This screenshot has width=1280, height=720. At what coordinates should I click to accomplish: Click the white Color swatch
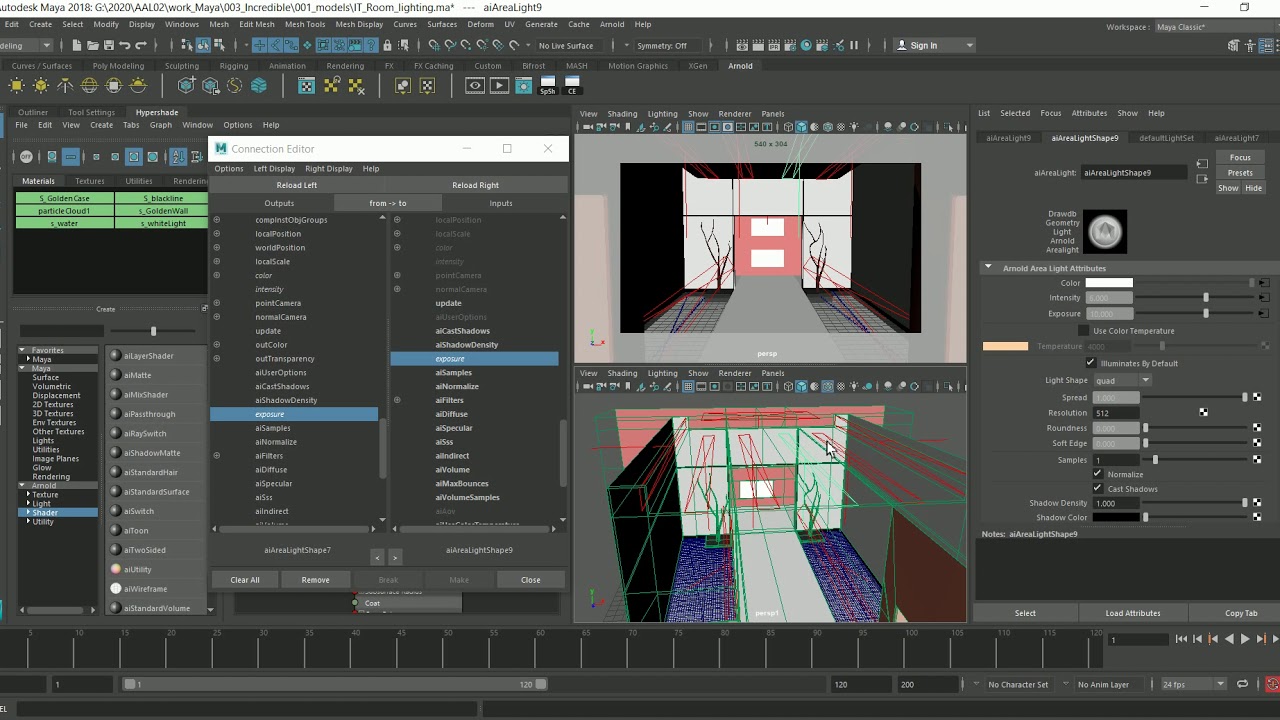pyautogui.click(x=1109, y=283)
